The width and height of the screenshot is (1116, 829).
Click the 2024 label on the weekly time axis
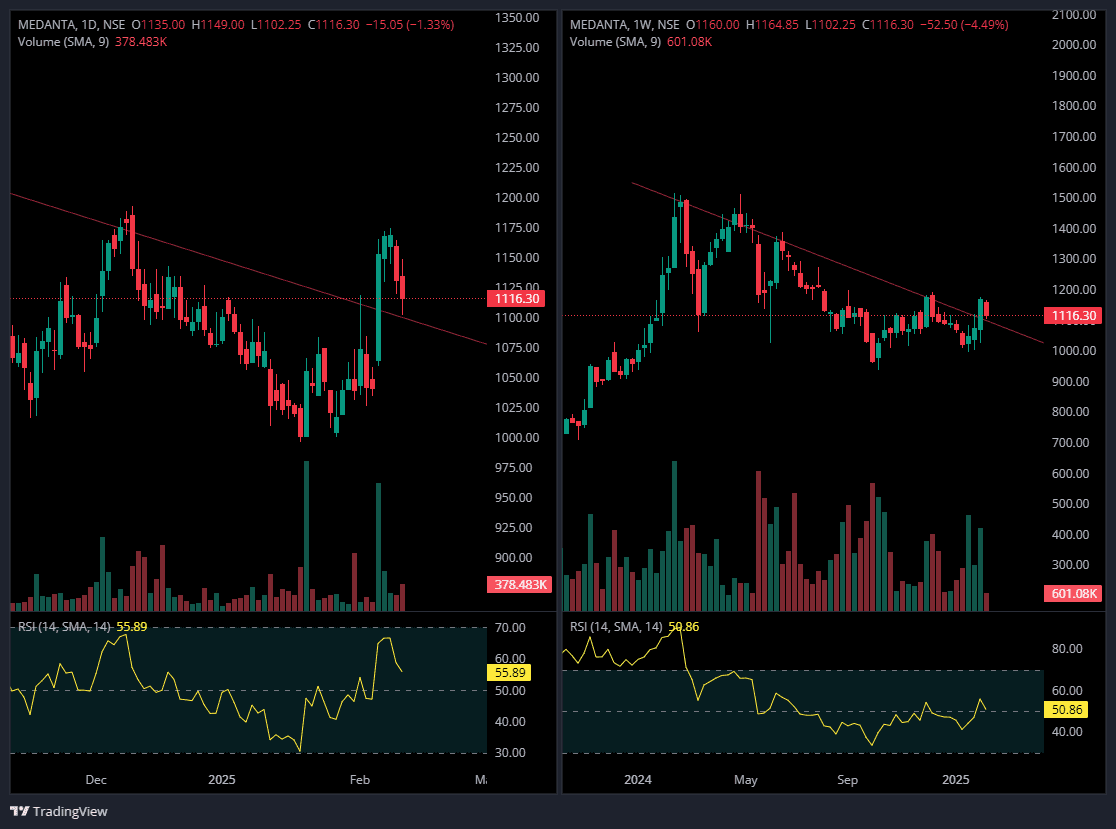pos(638,780)
